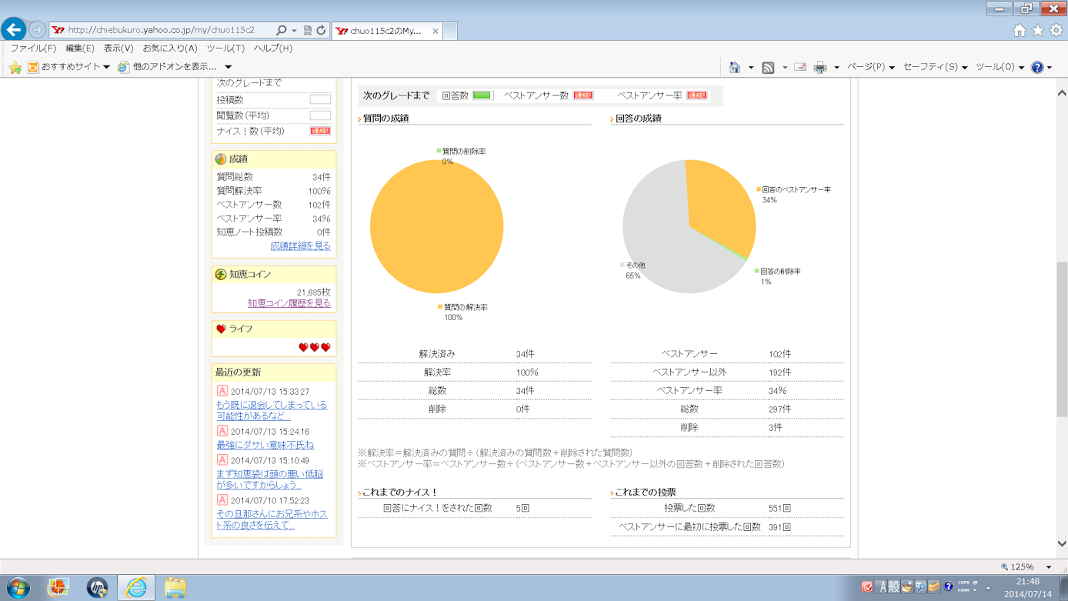Open the Windows Start button
Image resolution: width=1068 pixels, height=601 pixels.
pos(18,587)
